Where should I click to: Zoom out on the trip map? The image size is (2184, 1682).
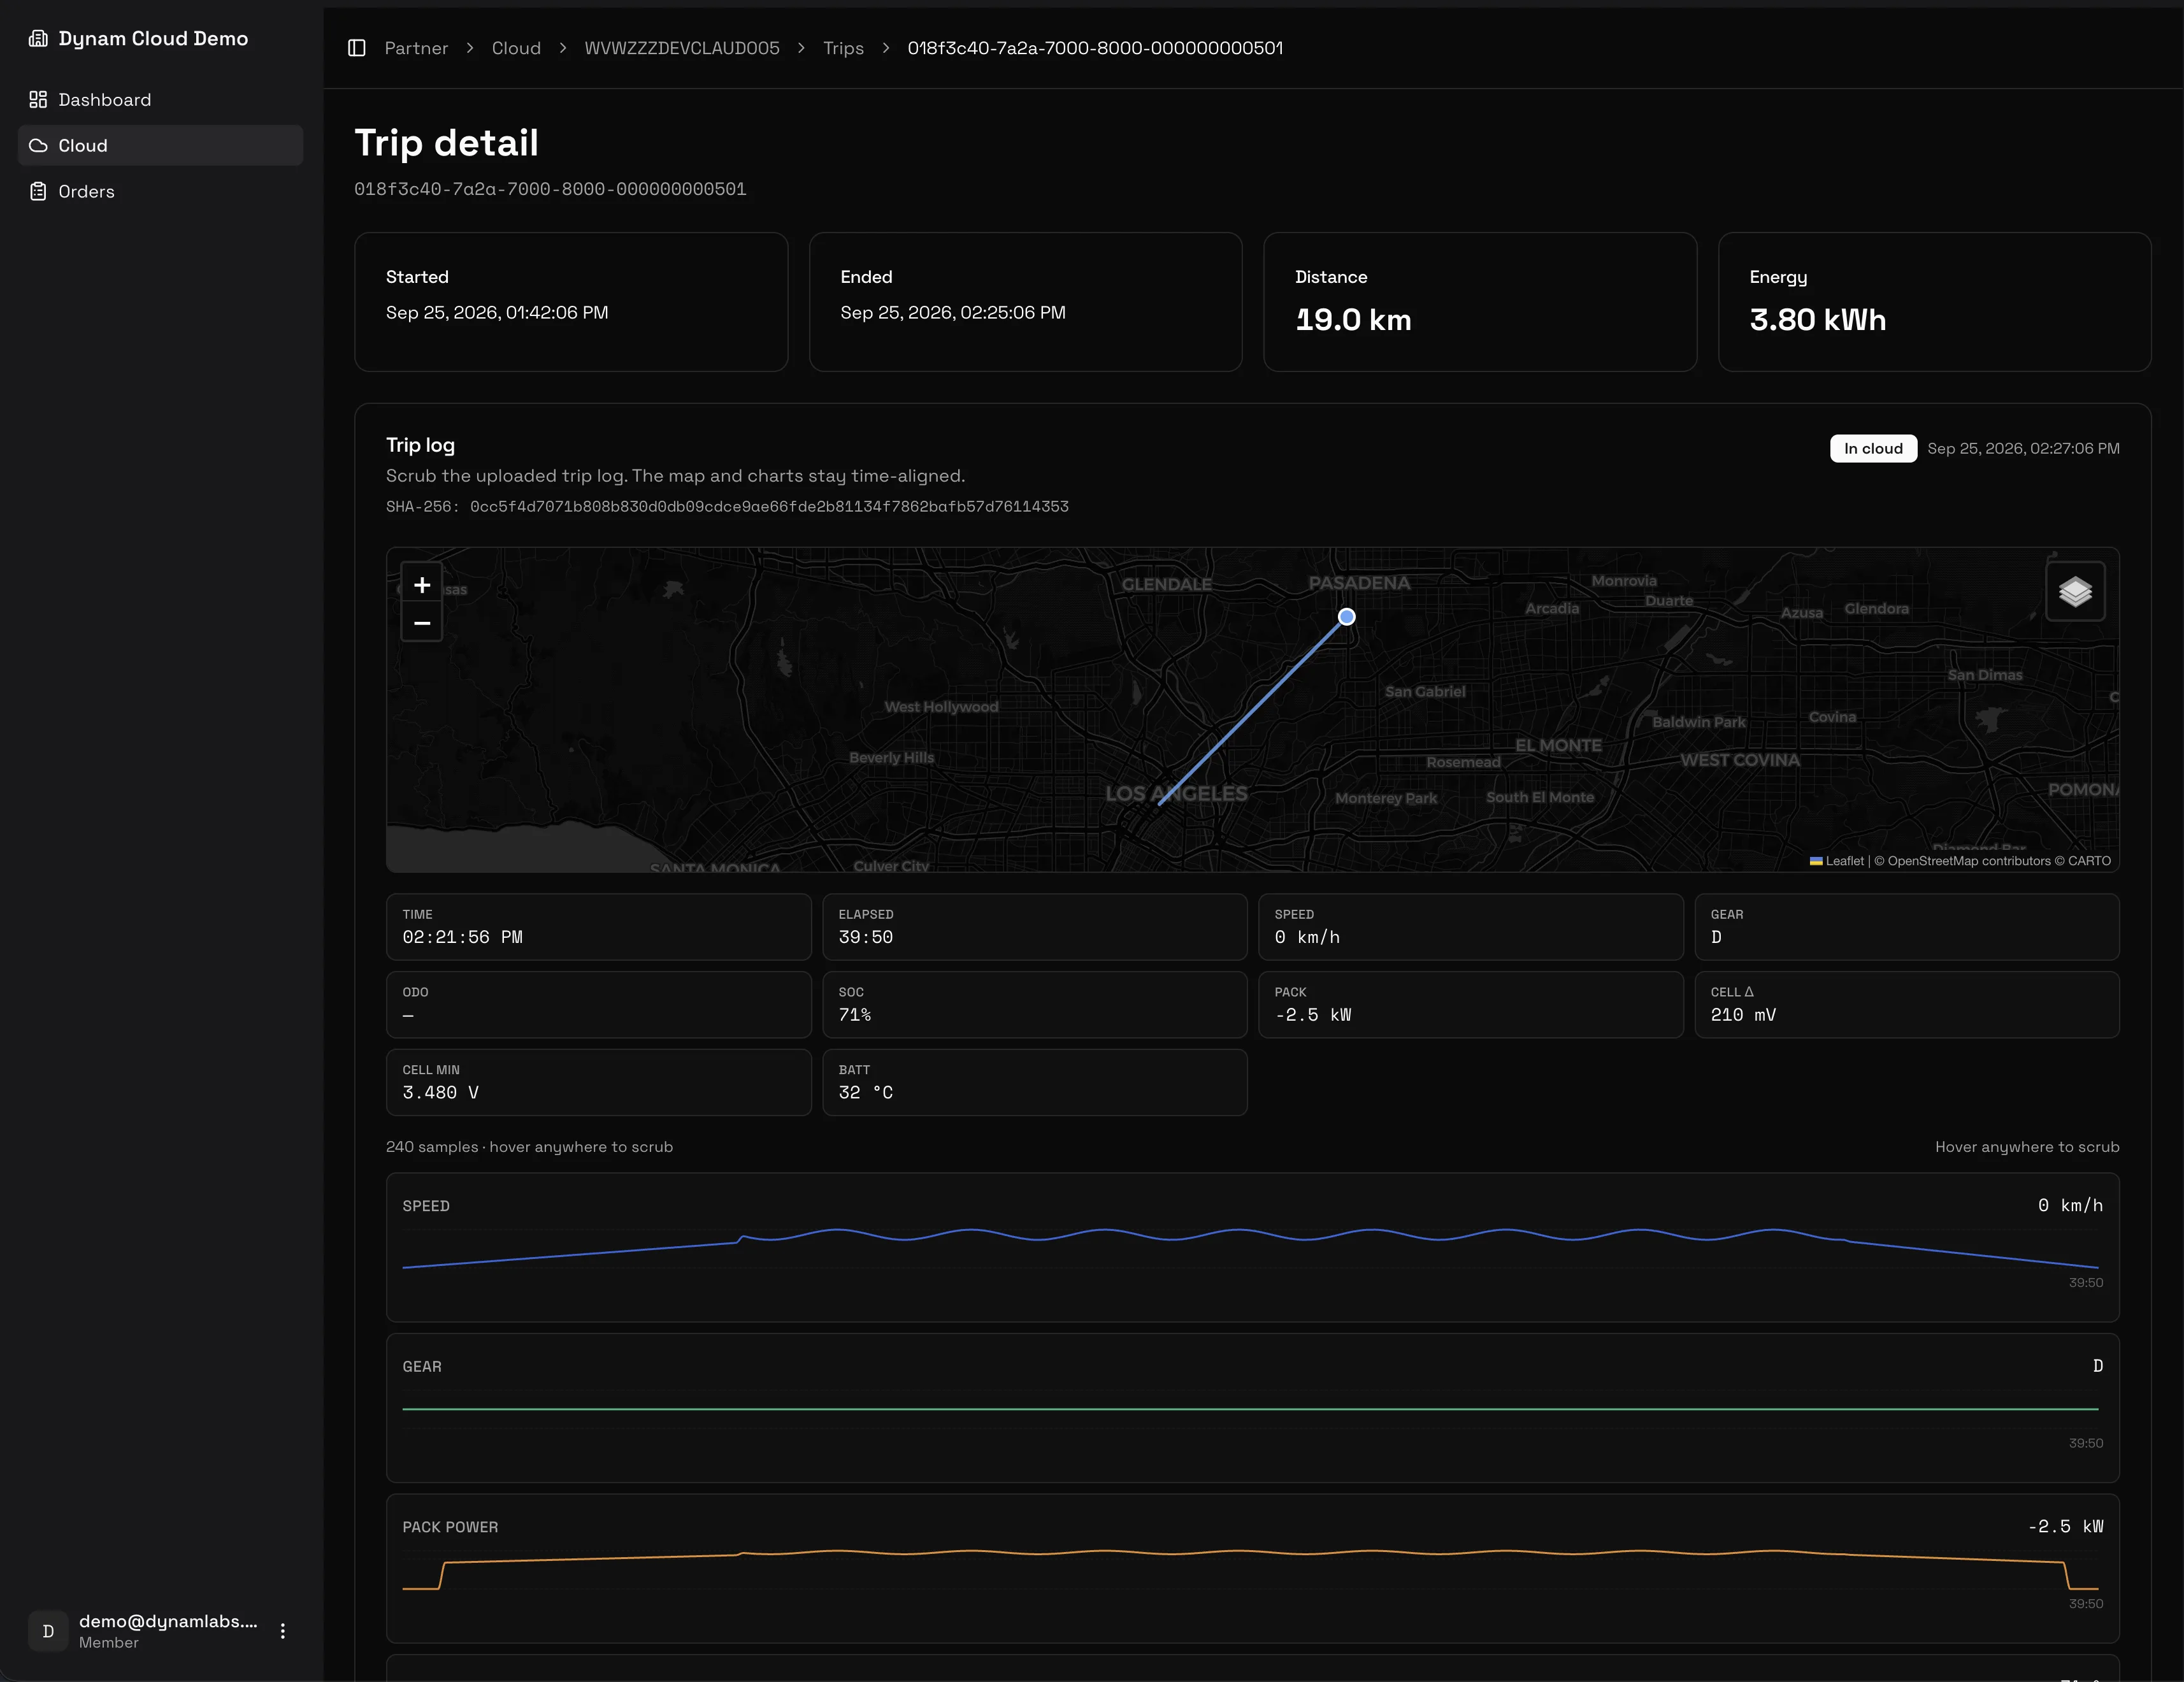[422, 623]
